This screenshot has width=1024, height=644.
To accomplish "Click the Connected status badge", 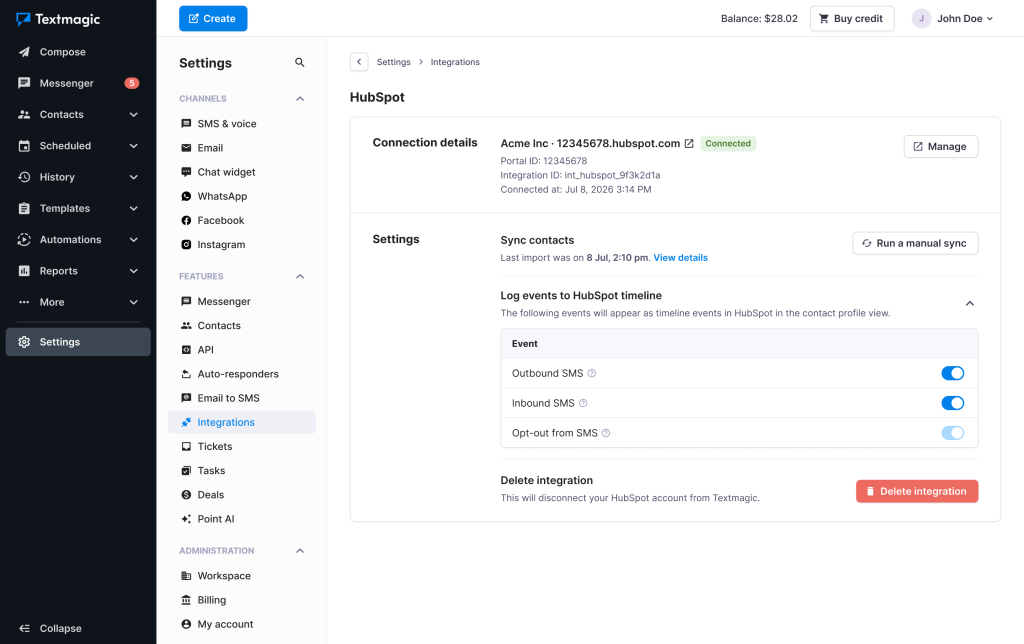I will click(728, 144).
